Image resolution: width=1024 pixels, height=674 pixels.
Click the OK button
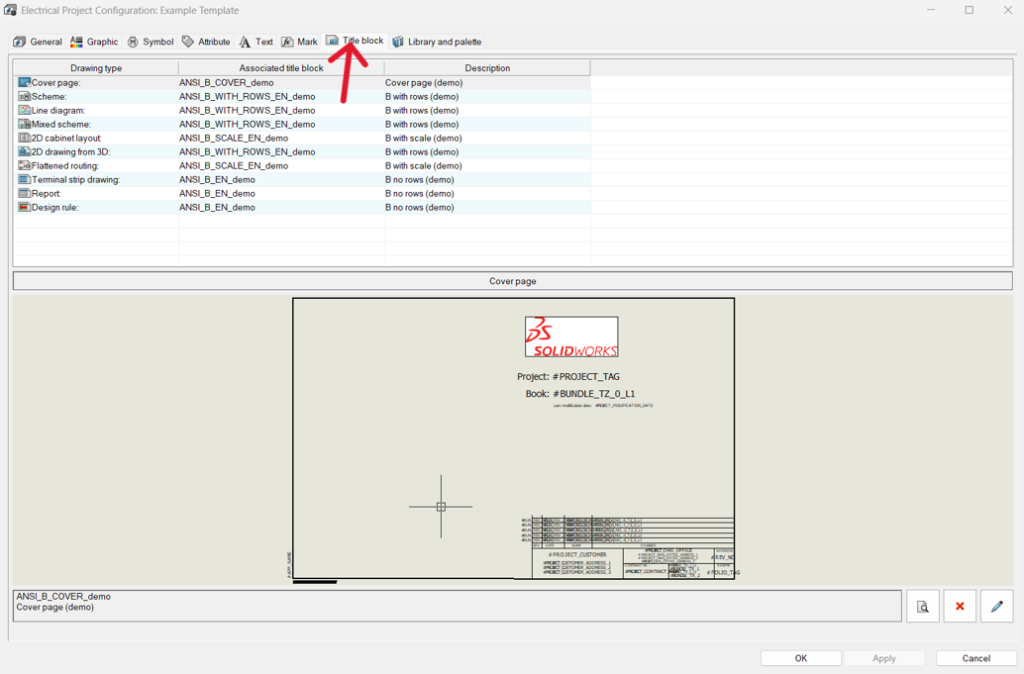click(801, 658)
